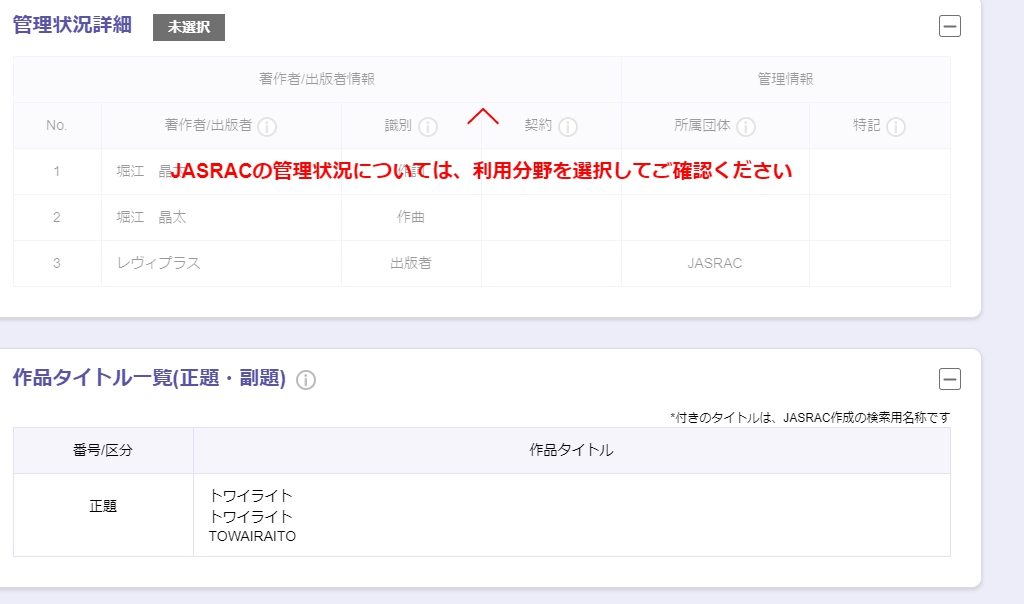Image resolution: width=1024 pixels, height=604 pixels.
Task: Collapse the 作品タイトル一覧 panel
Action: pos(950,379)
